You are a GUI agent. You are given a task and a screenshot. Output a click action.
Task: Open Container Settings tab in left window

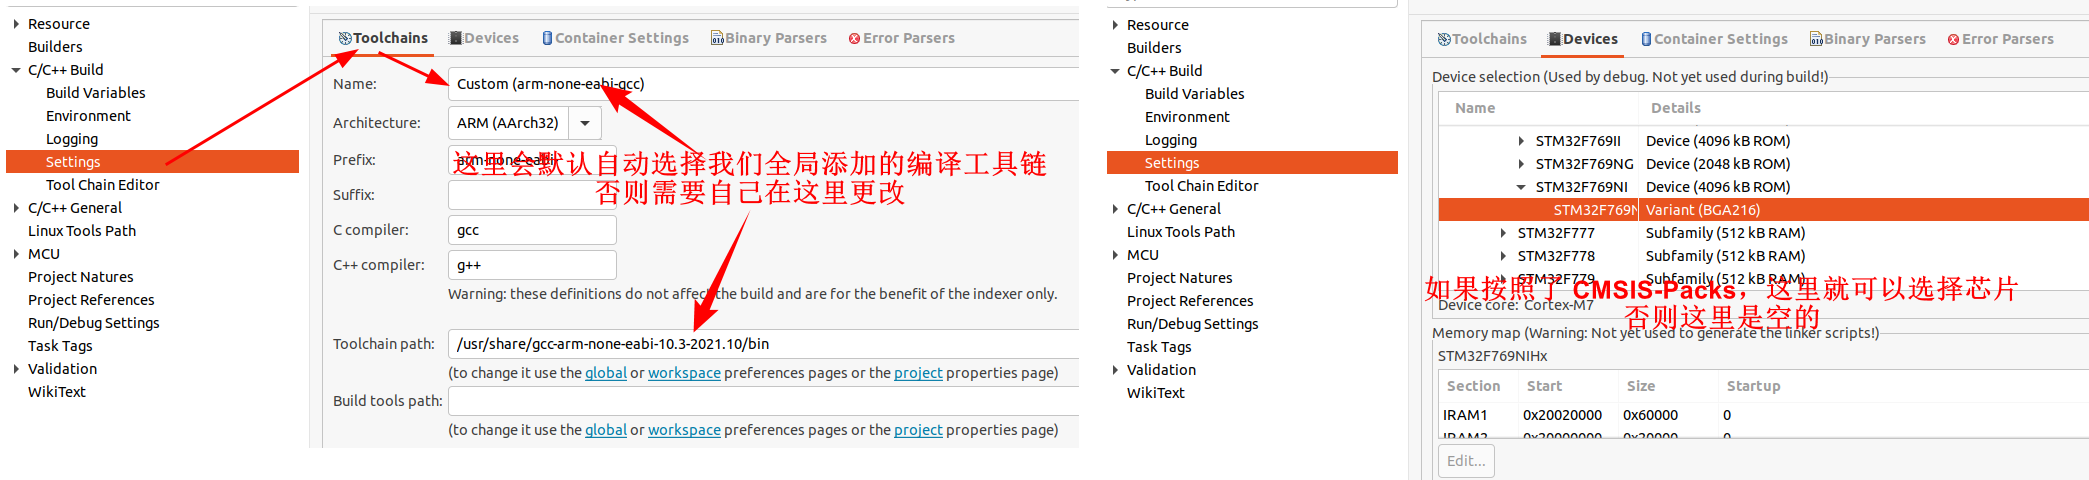pyautogui.click(x=615, y=38)
